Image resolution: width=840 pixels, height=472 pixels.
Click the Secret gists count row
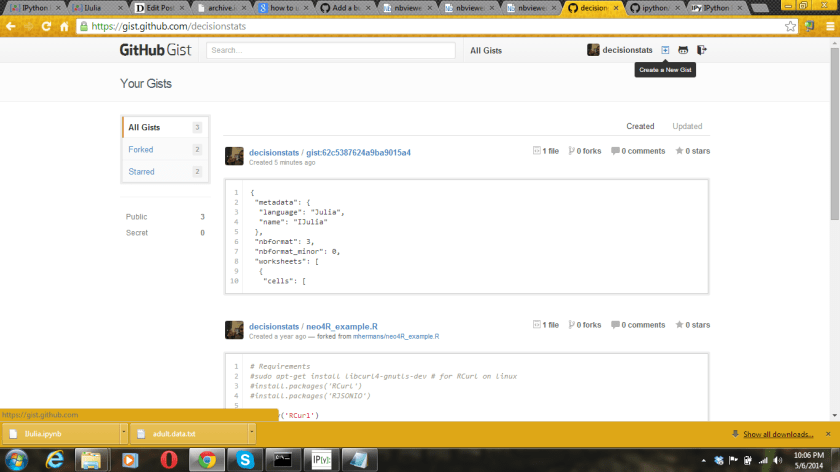pos(165,233)
